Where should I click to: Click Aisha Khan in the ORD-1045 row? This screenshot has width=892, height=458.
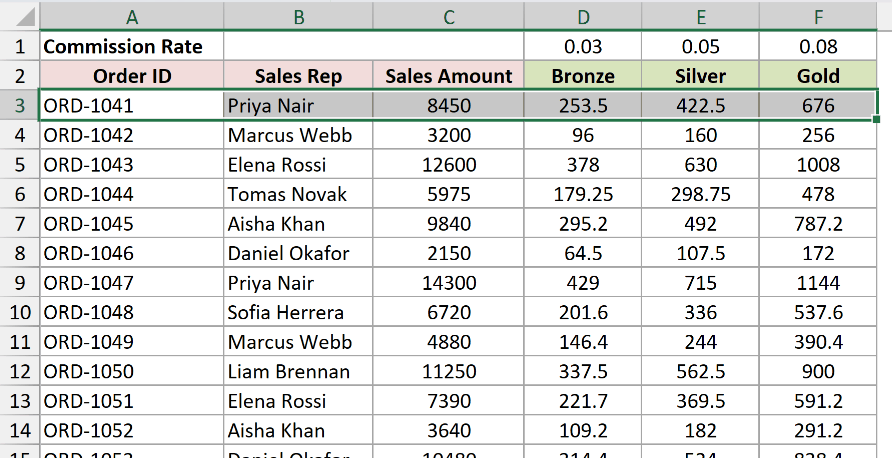[x=299, y=224]
